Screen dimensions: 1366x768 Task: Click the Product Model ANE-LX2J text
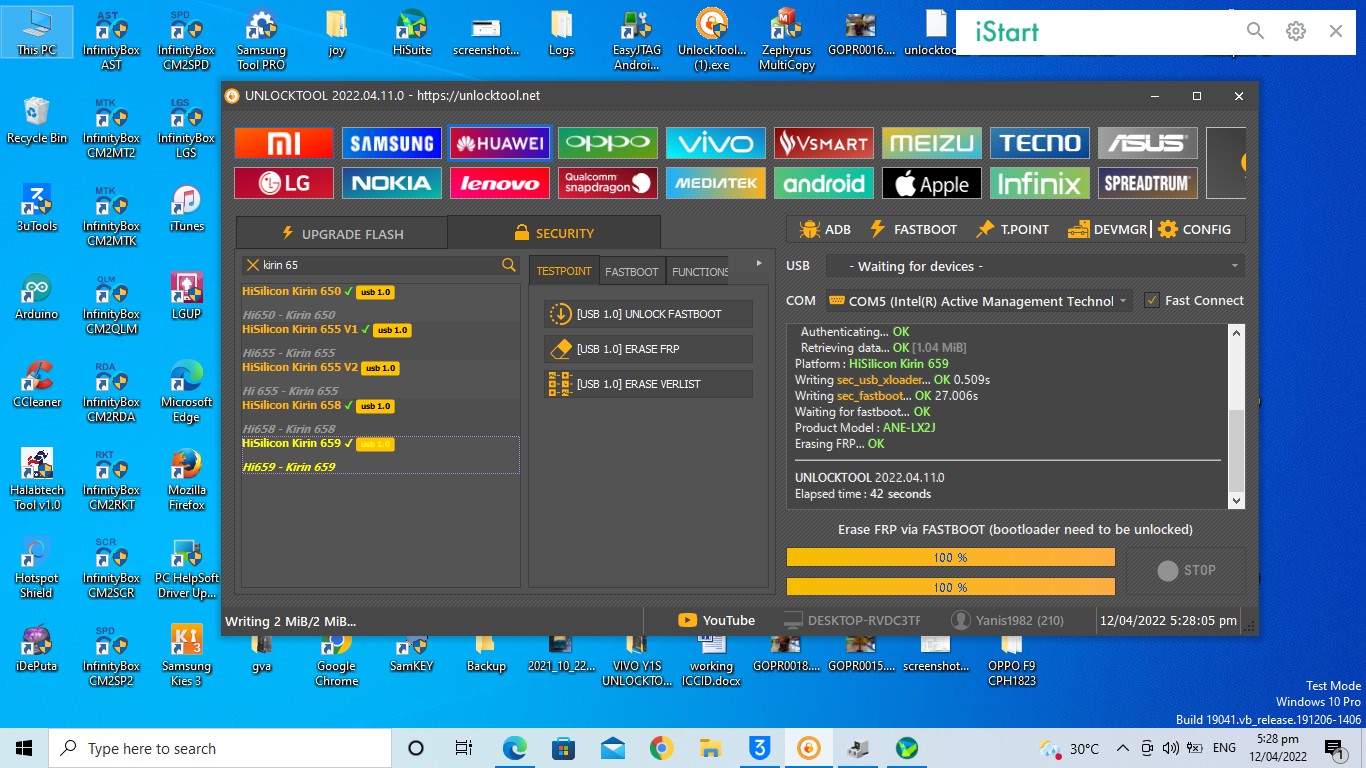click(x=865, y=427)
